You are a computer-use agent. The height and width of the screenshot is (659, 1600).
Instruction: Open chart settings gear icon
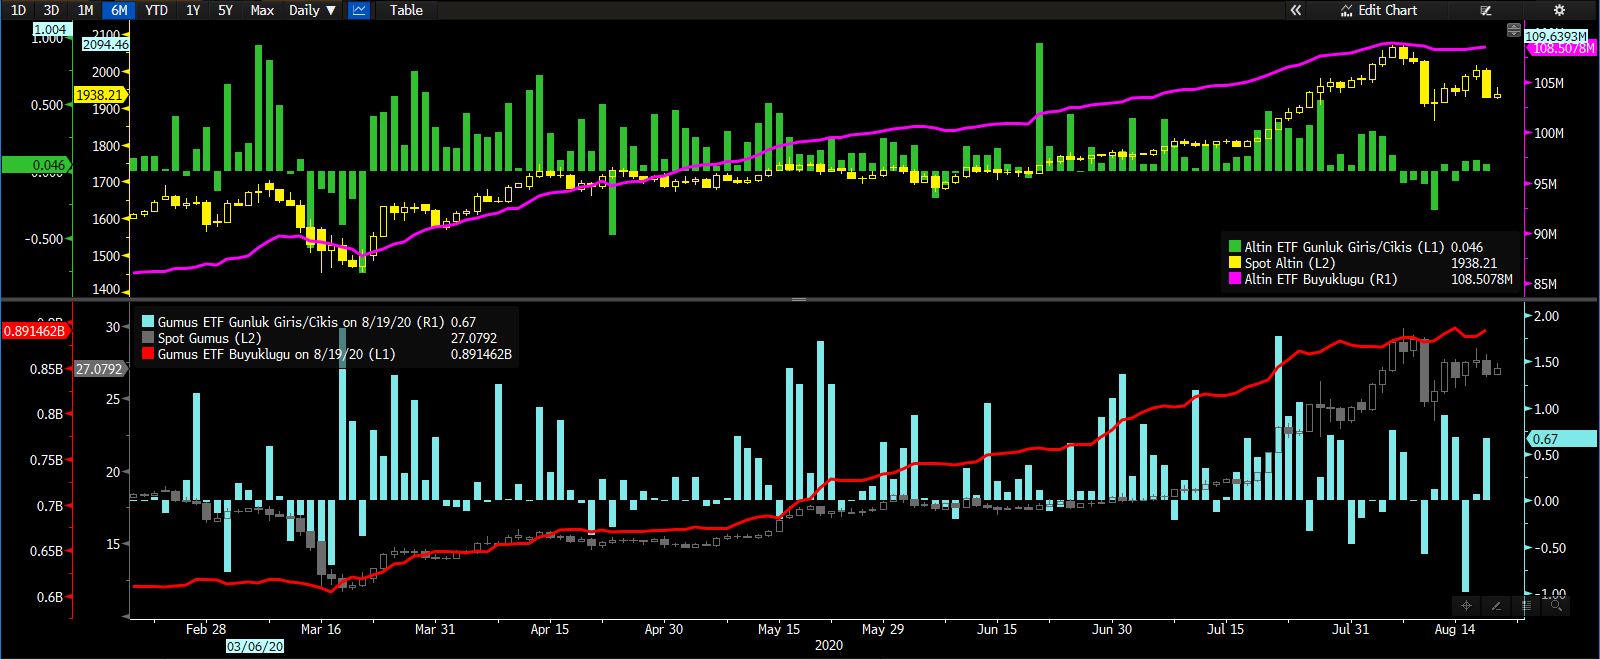(1558, 10)
